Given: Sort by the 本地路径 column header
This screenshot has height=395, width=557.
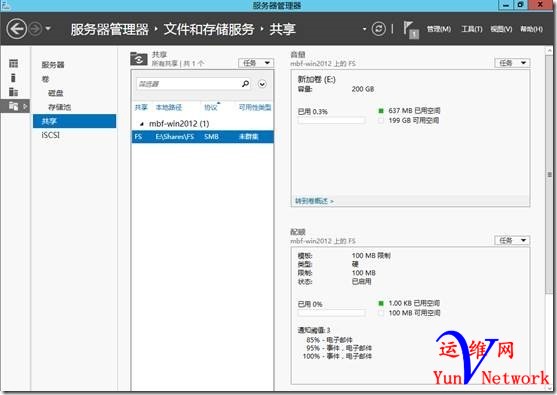Looking at the screenshot, I should [169, 107].
